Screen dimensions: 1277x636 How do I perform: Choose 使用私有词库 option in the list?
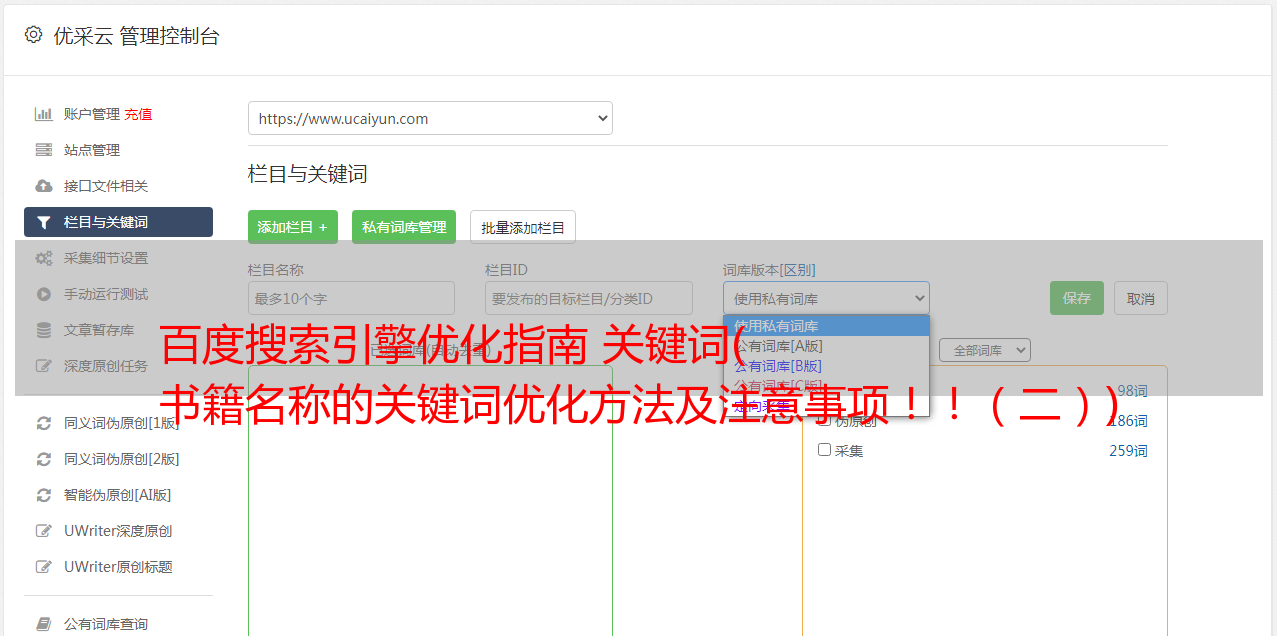click(x=826, y=326)
